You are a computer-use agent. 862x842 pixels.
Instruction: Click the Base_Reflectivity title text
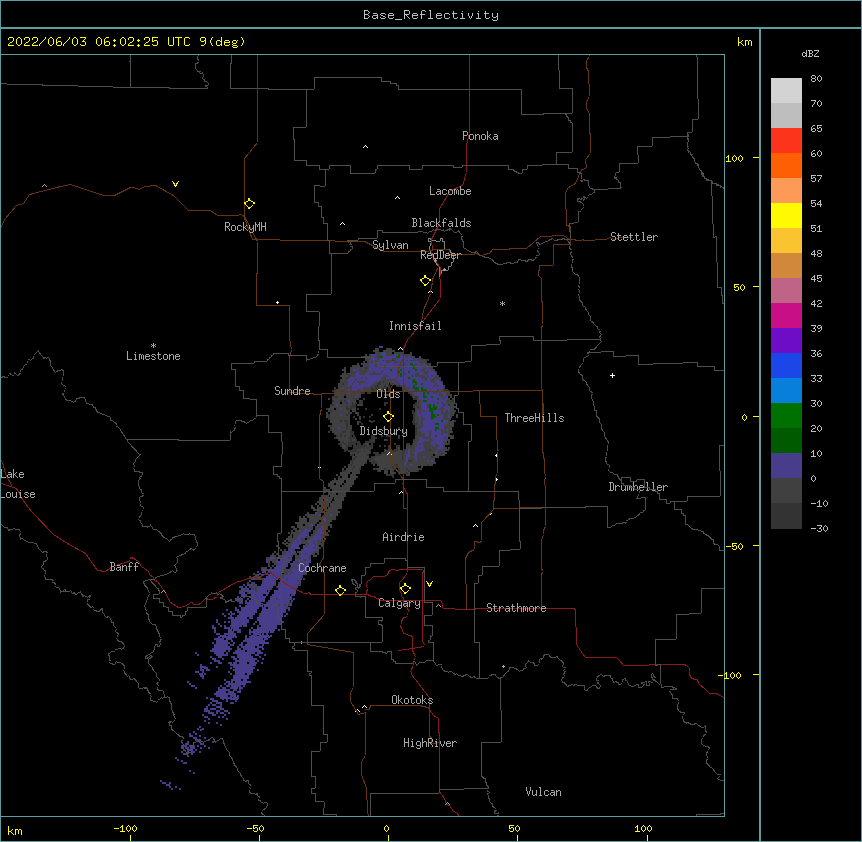430,15
